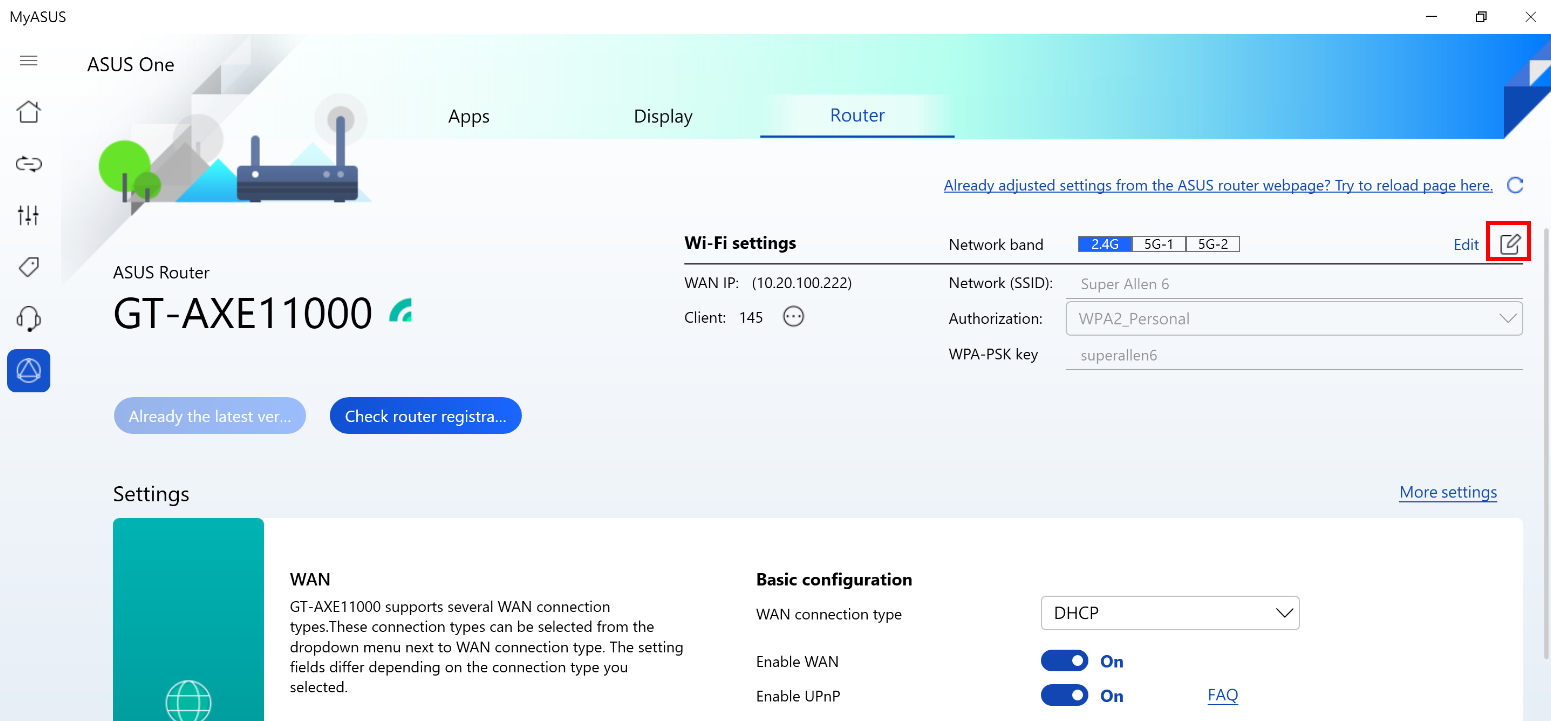Click Check router registration button
The image size is (1551, 721).
(x=426, y=416)
